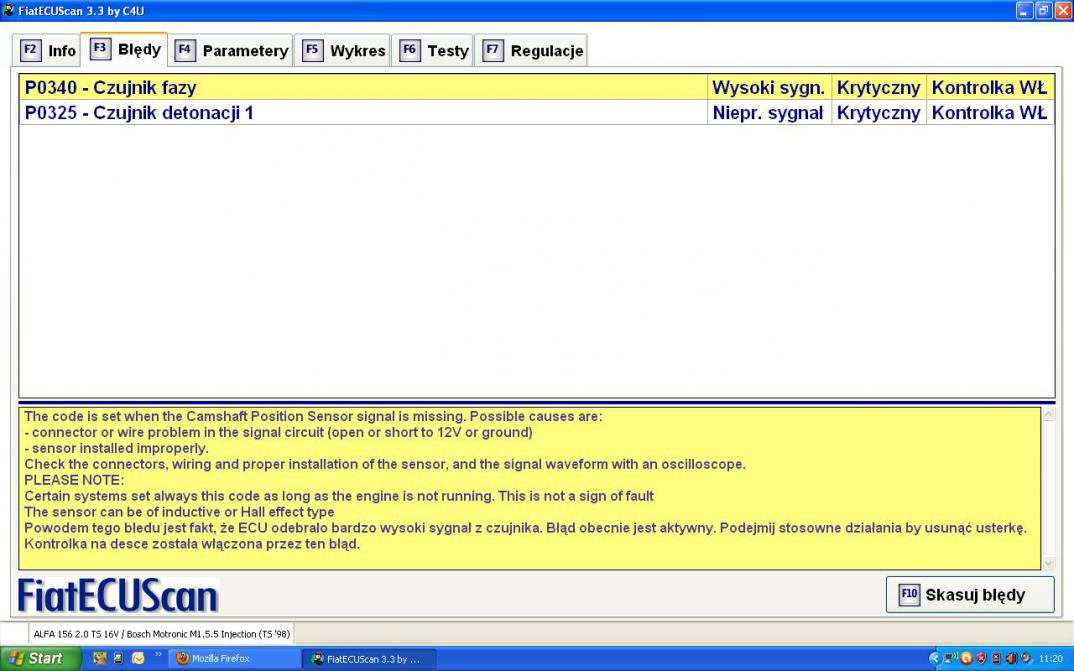This screenshot has height=671, width=1074.
Task: Click Krytyczny in the P0325 row
Action: pyautogui.click(x=878, y=112)
